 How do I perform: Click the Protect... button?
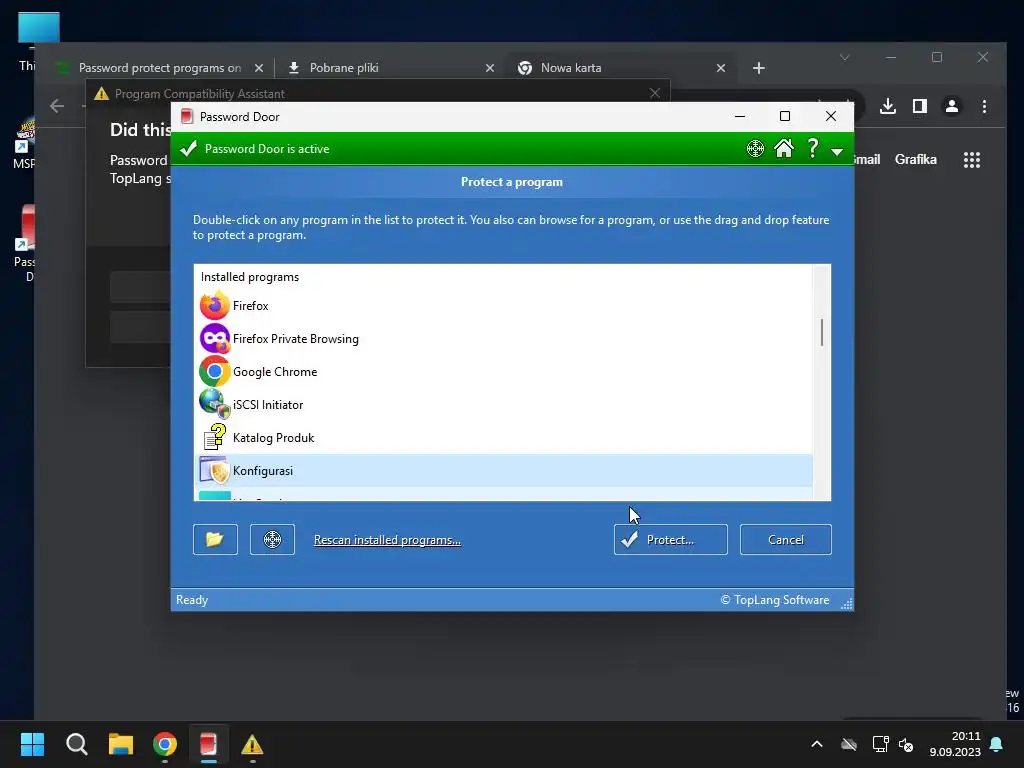coord(670,539)
